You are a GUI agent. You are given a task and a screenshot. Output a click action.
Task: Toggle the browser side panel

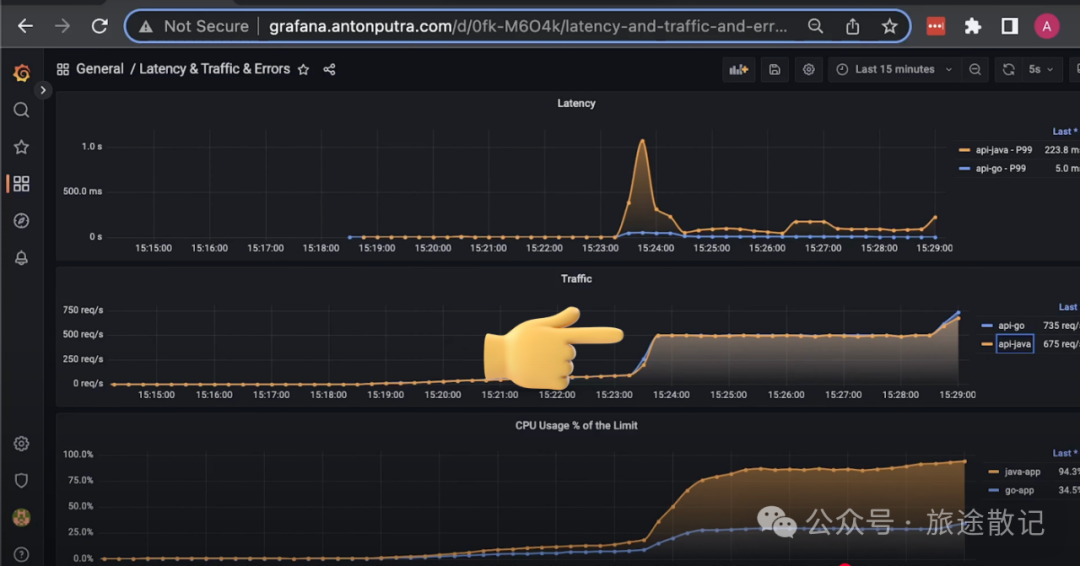(1010, 26)
